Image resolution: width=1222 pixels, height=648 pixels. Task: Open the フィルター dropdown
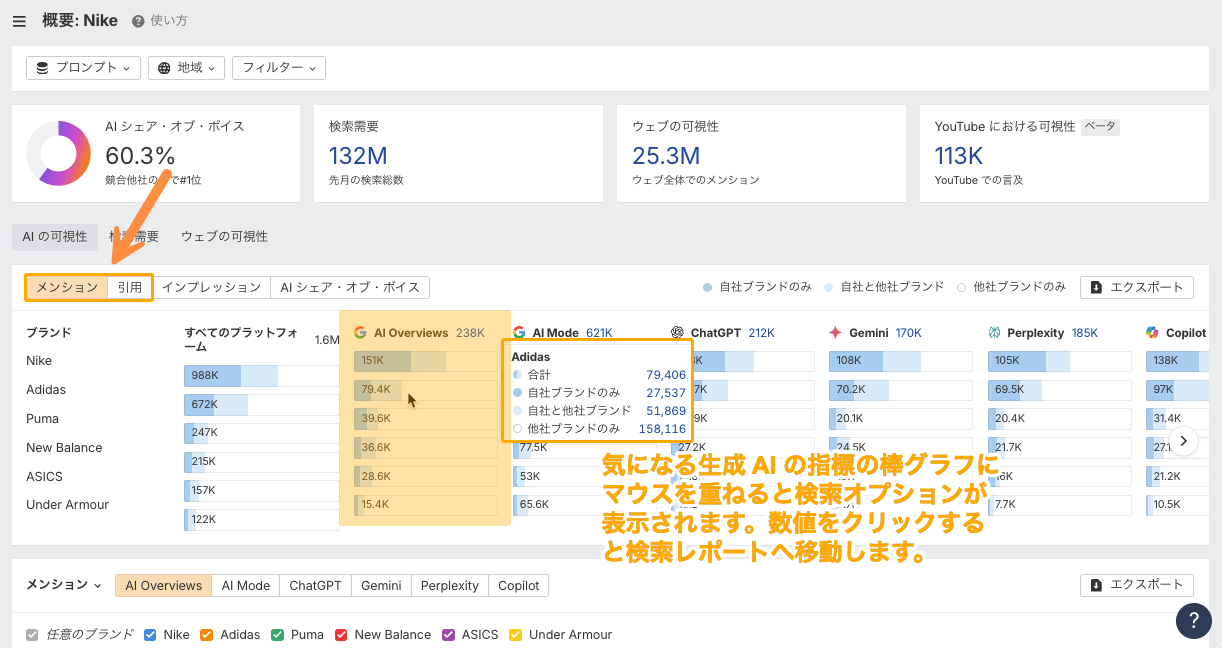point(278,68)
